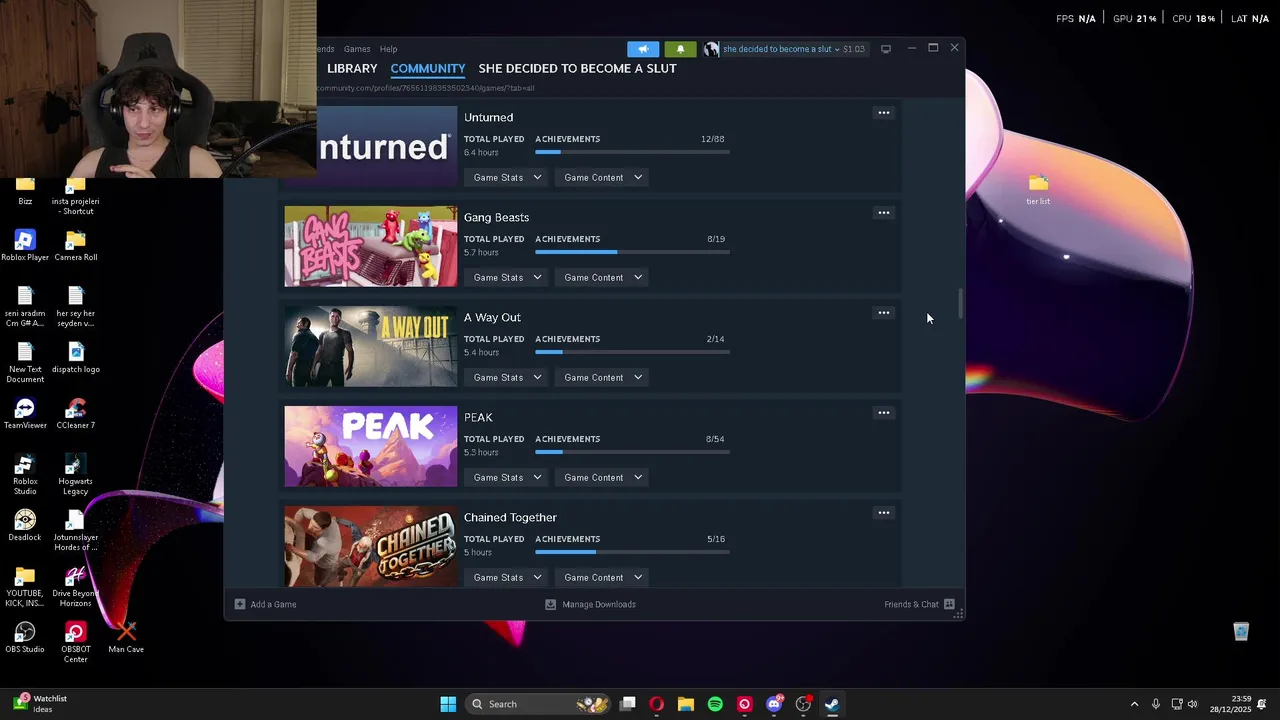Select the dispatch logo file icon

[76, 357]
